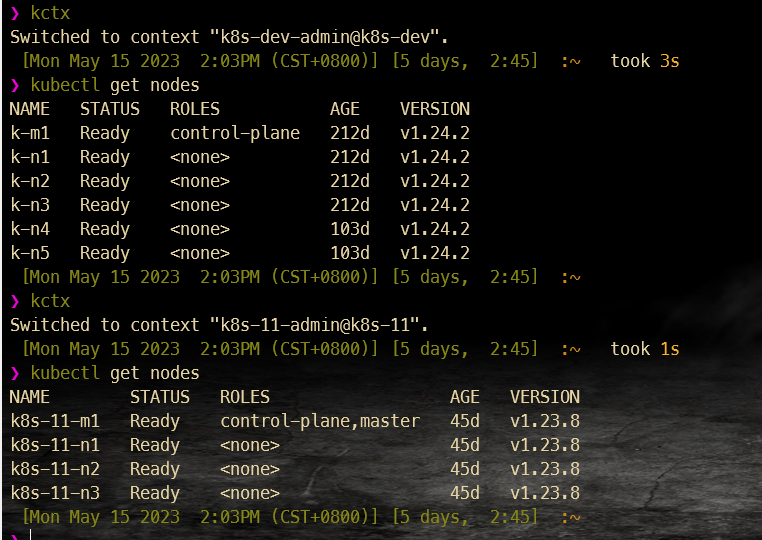Viewport: 762px width, 540px height.
Task: Click the first magenta prompt arrow before kctx
Action: [15, 13]
